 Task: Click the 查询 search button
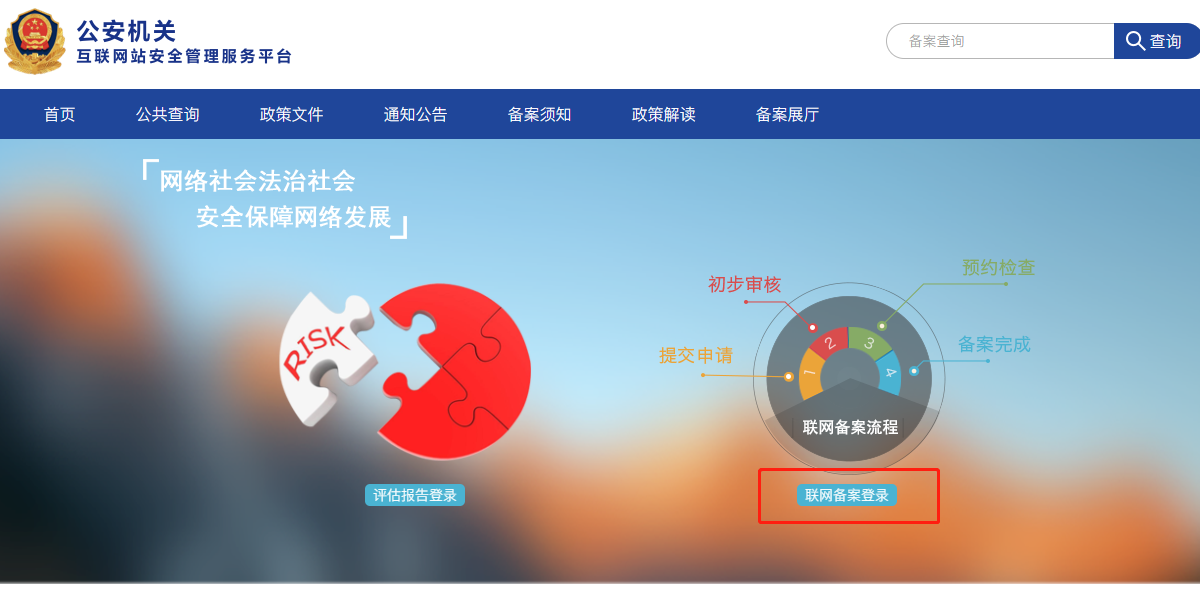(1155, 41)
